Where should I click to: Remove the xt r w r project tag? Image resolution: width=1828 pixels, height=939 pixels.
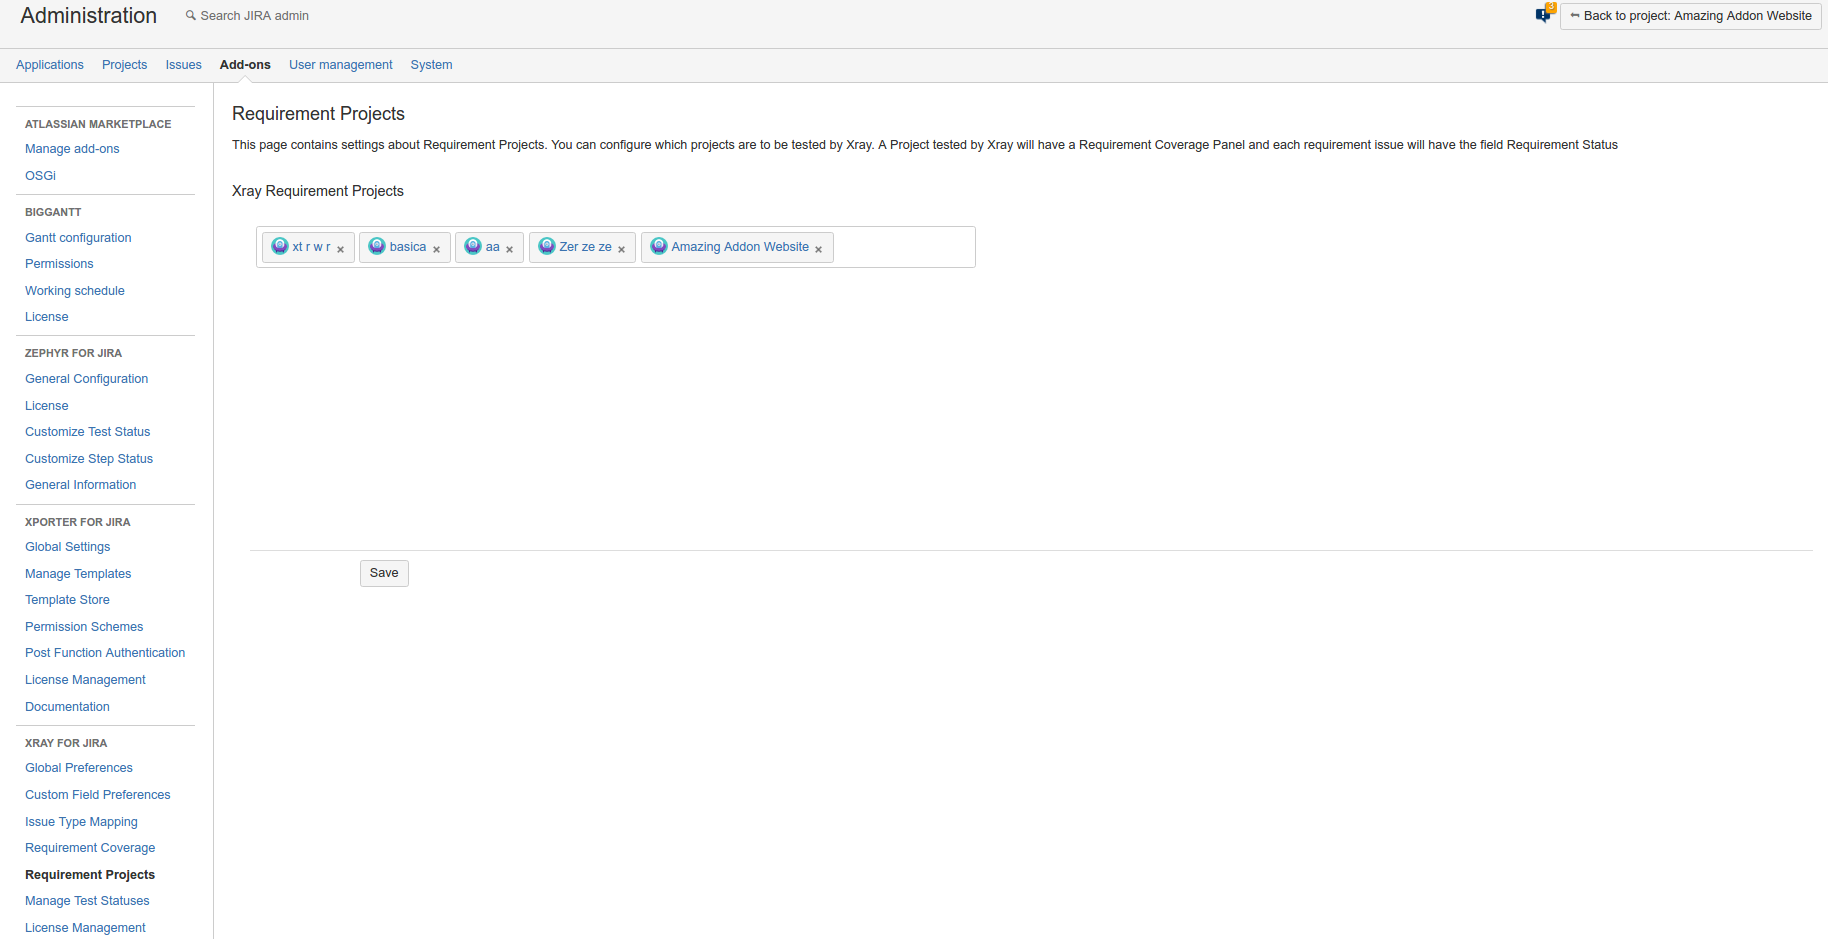(341, 249)
